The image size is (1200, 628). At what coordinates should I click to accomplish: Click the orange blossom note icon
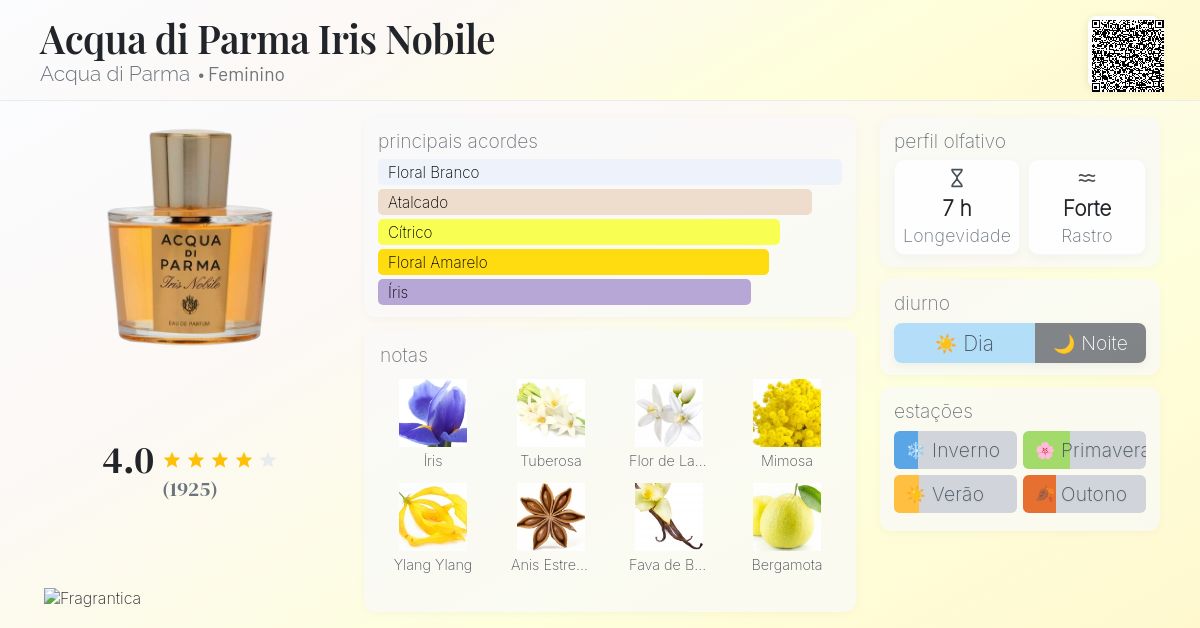pos(668,412)
